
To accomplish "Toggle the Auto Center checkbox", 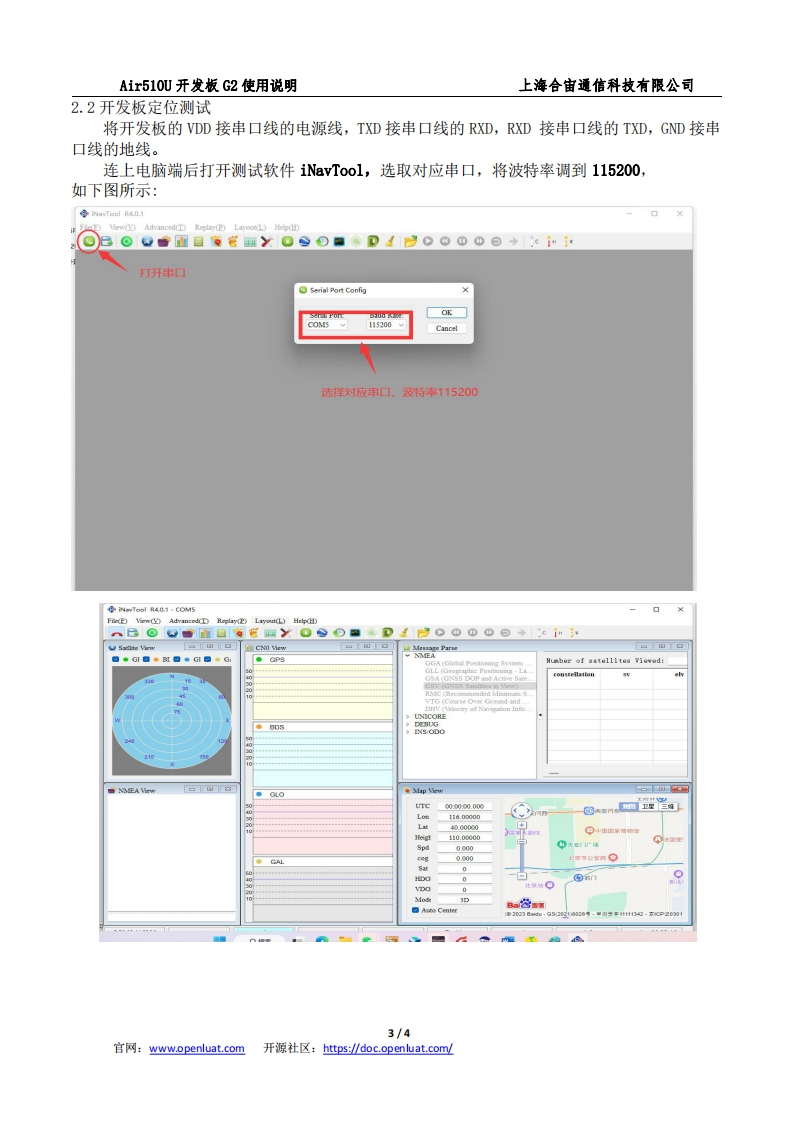I will 414,910.
